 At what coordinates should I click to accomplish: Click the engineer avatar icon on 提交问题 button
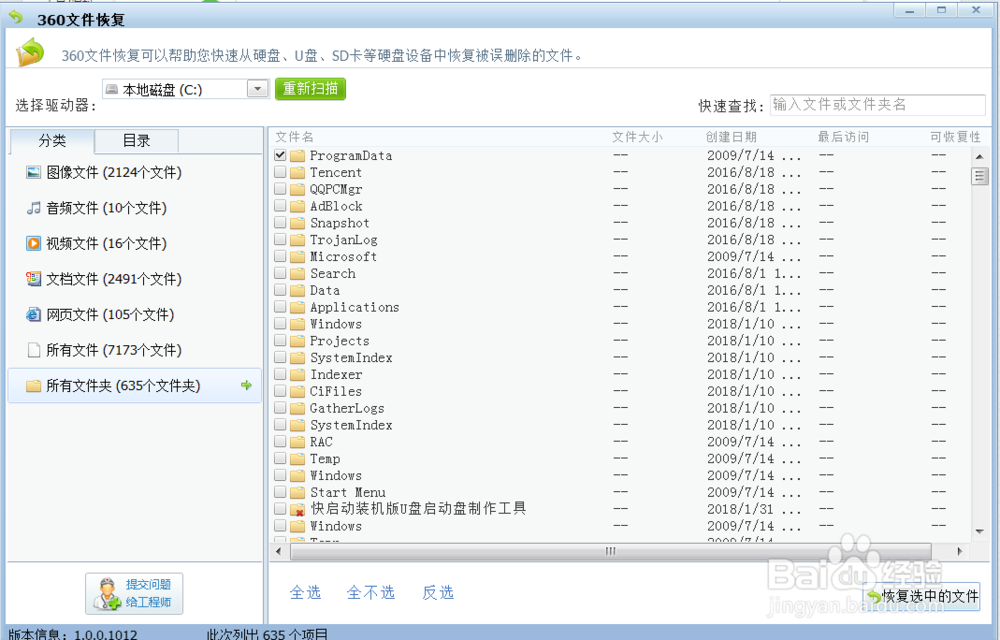click(x=107, y=593)
